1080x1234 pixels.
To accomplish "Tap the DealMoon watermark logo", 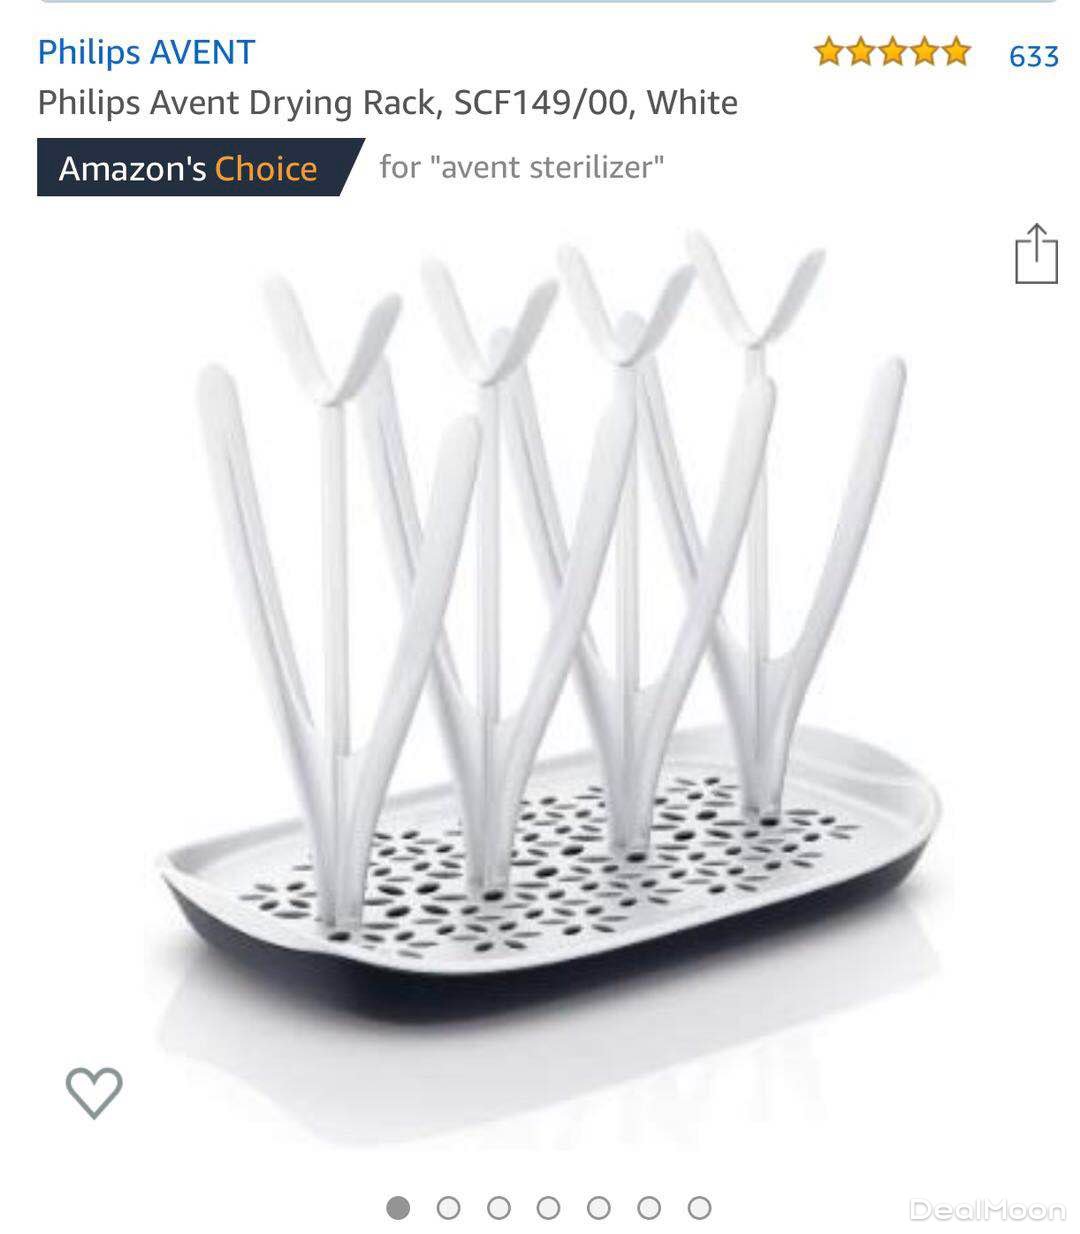I will coord(987,1210).
